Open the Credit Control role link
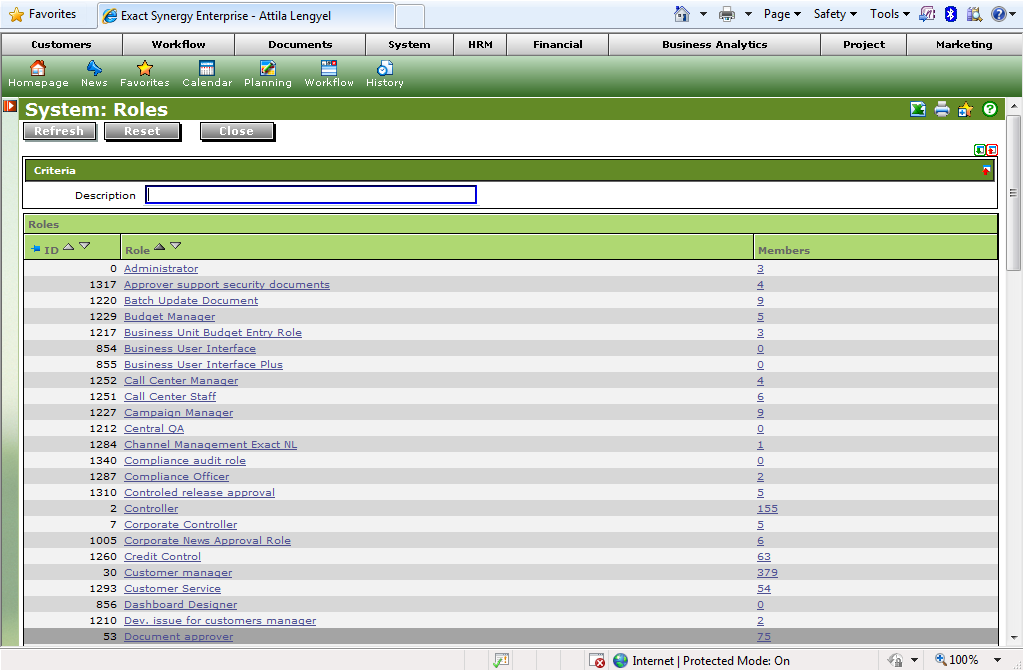This screenshot has height=671, width=1023. (x=162, y=557)
